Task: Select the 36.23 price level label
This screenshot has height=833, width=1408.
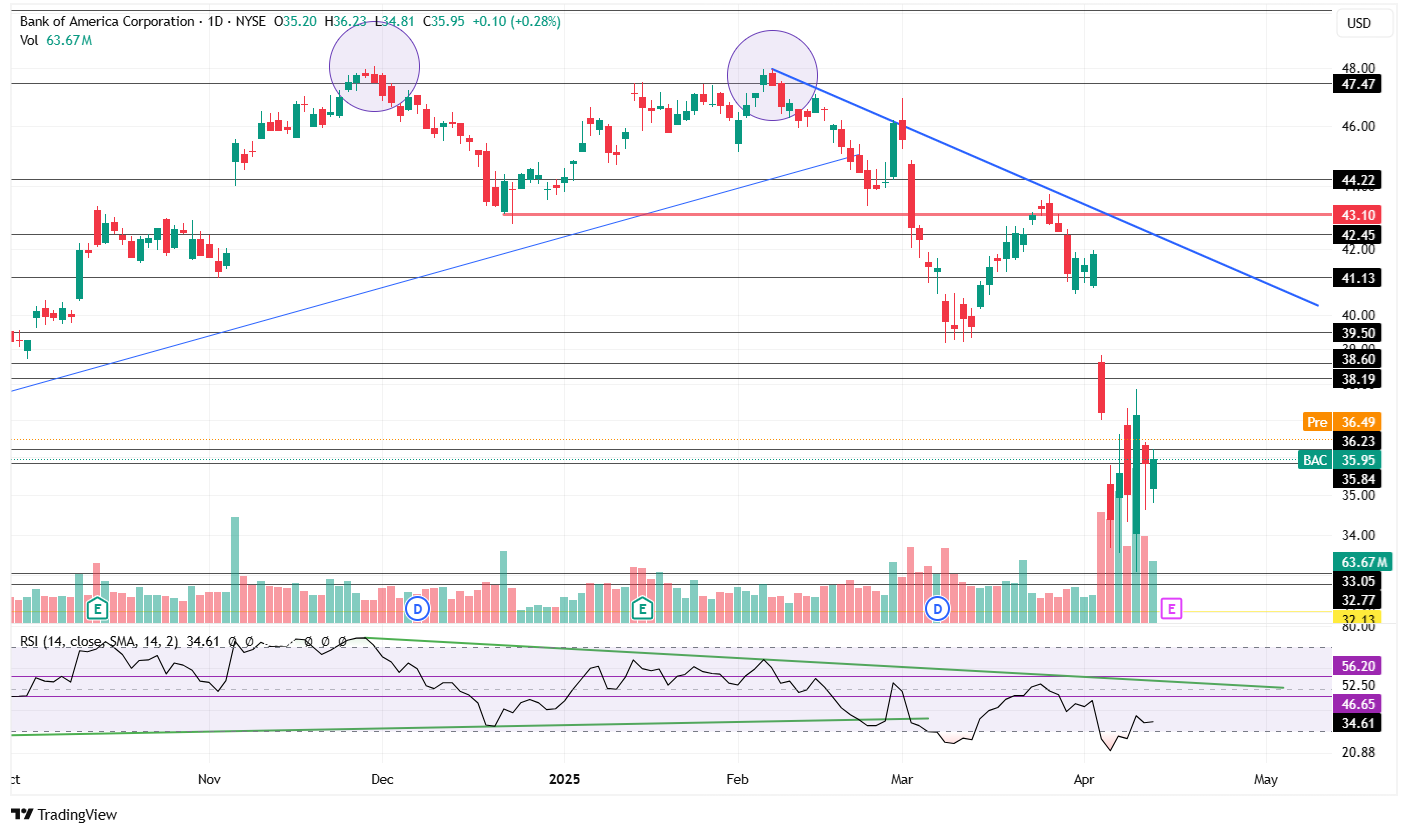Action: click(x=1357, y=441)
